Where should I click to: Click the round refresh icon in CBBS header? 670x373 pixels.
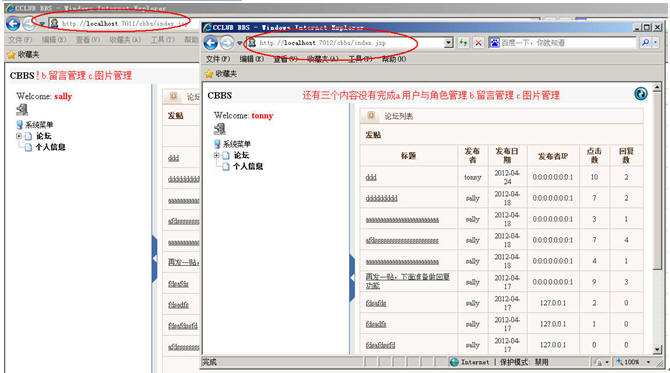click(641, 94)
